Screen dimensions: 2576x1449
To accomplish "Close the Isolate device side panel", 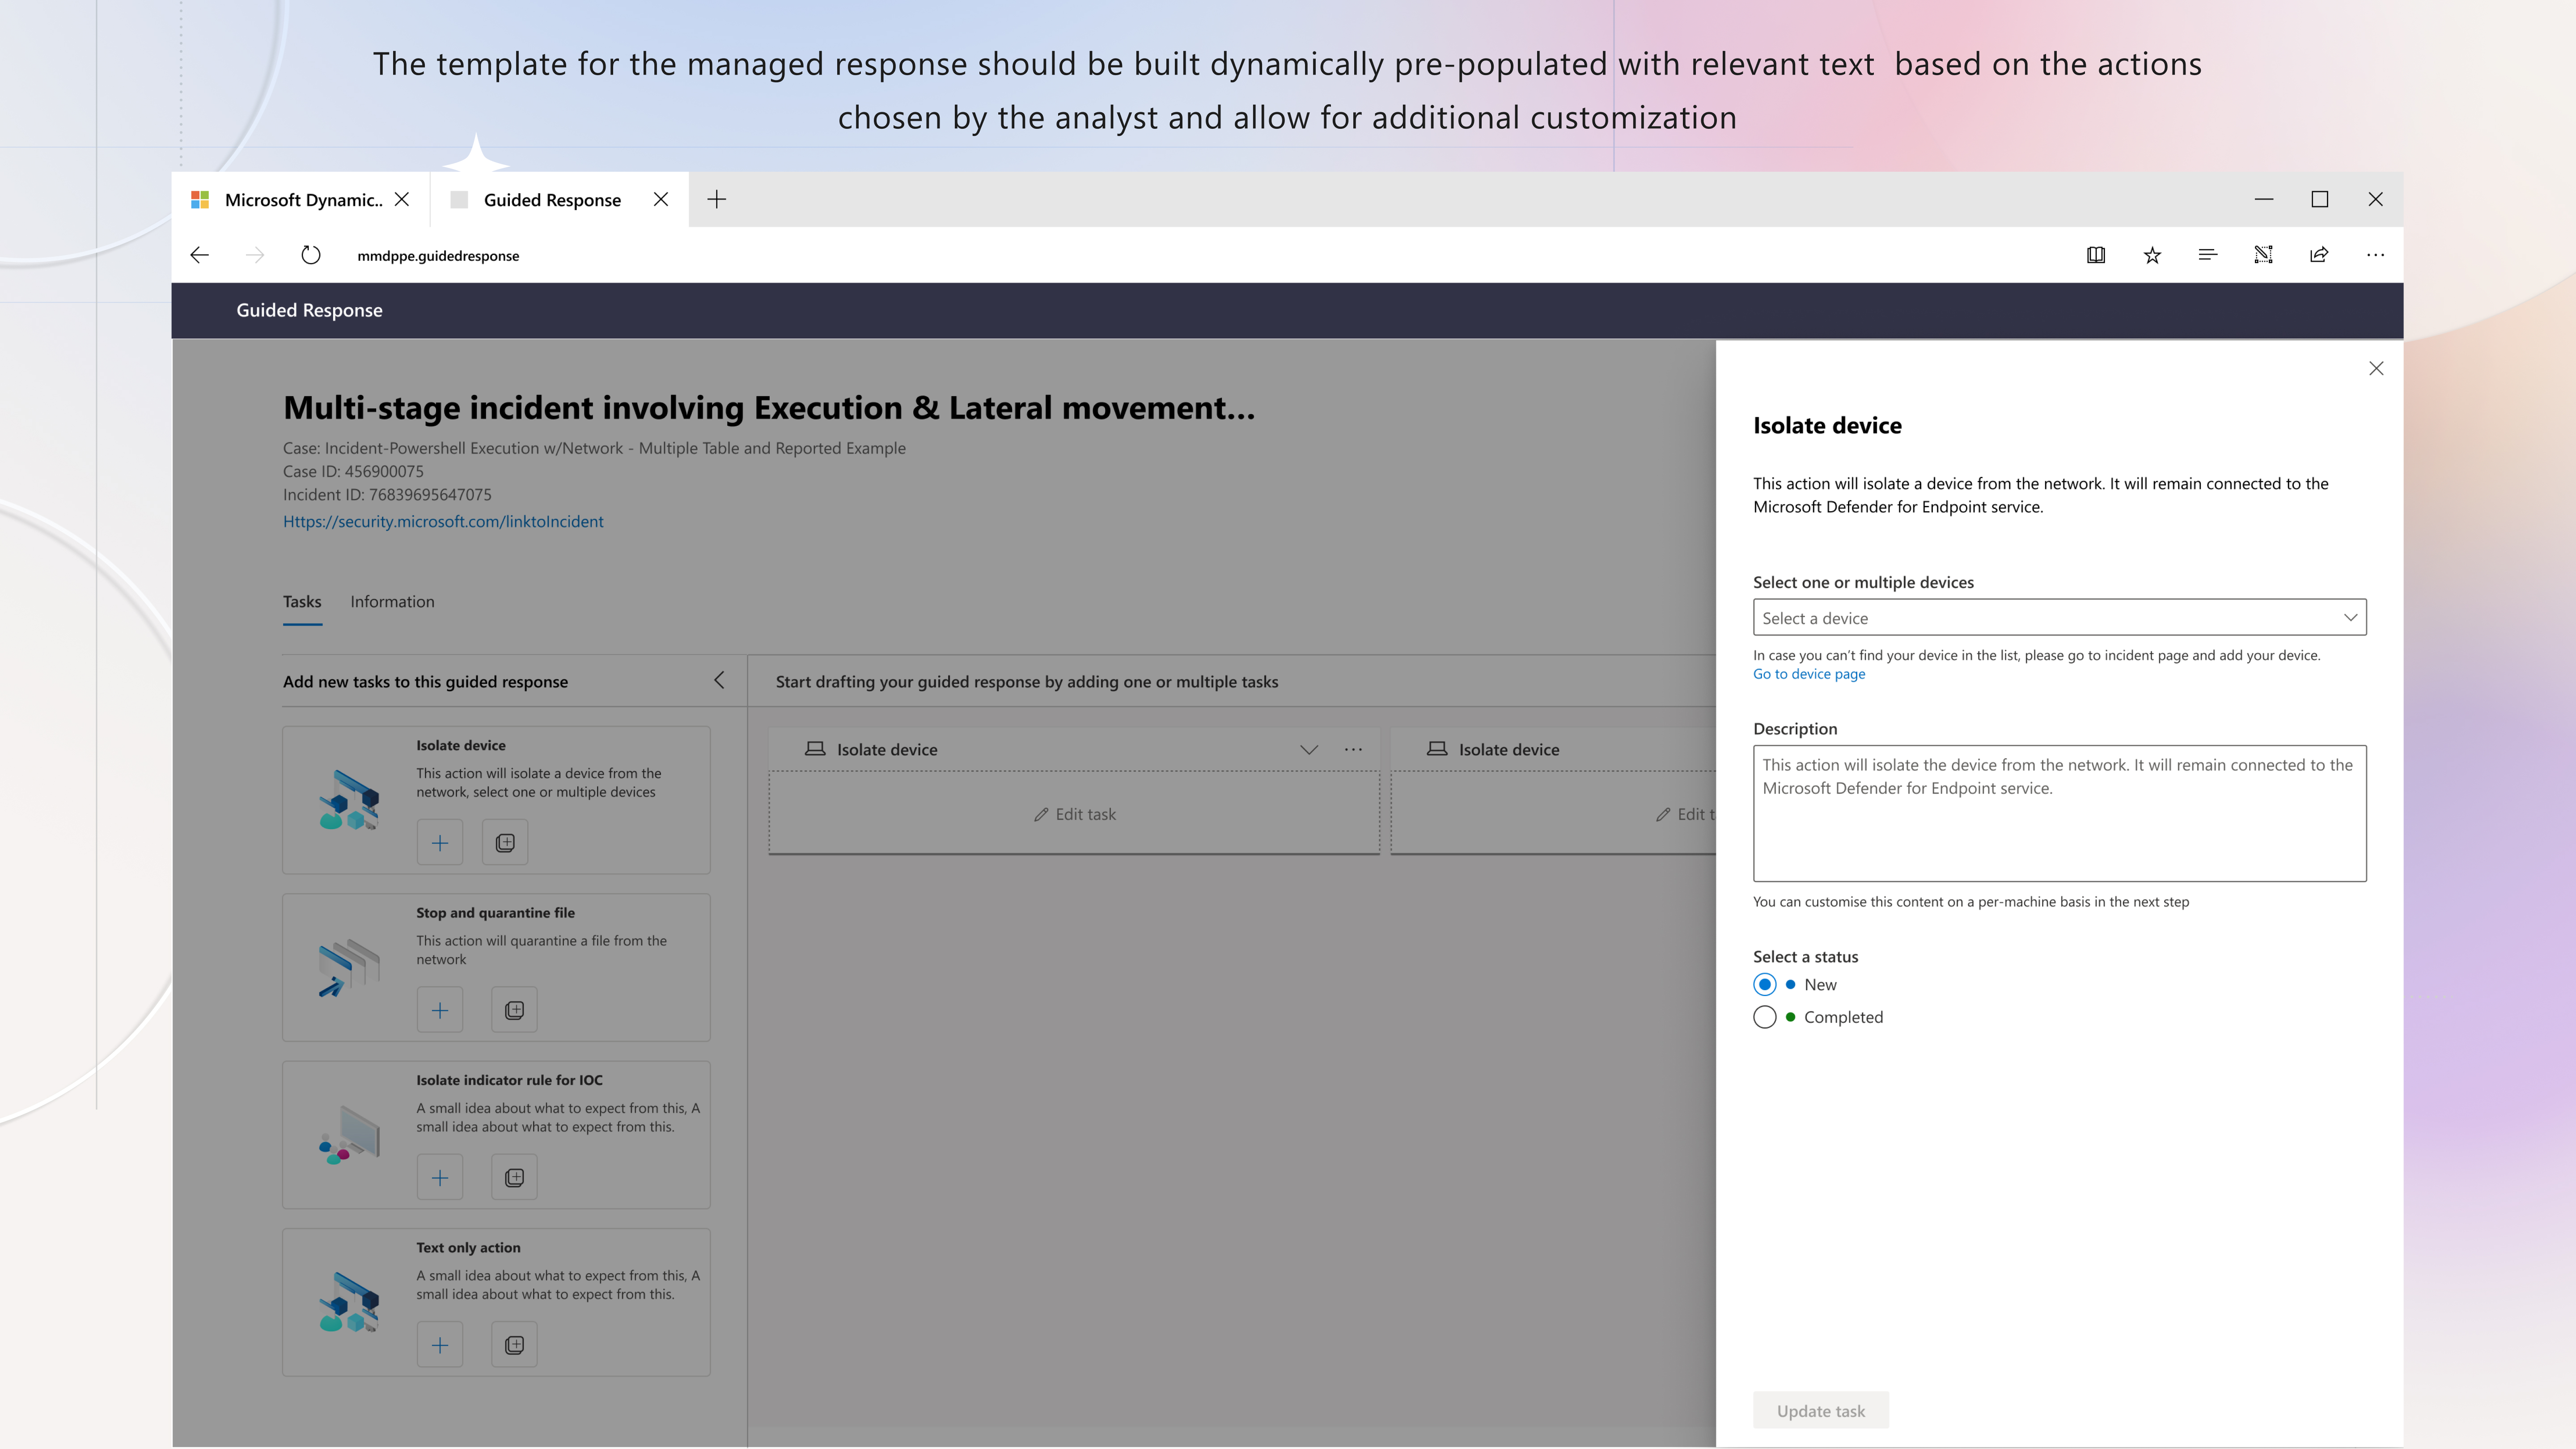I will click(x=2376, y=368).
